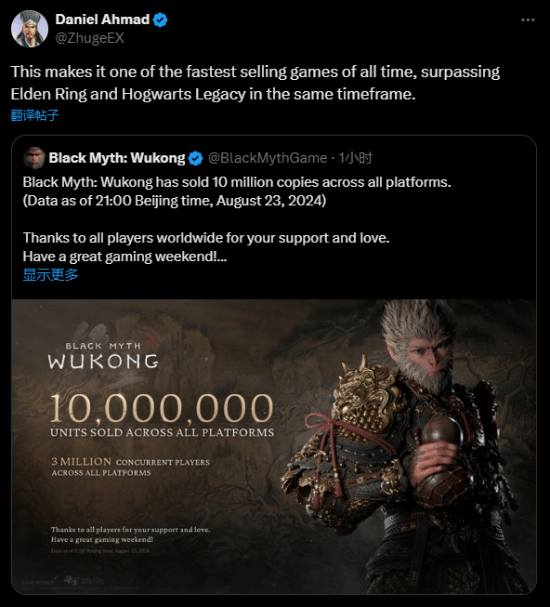550x607 pixels.
Task: Expand quoted post with 显示更多
Action: pos(50,275)
